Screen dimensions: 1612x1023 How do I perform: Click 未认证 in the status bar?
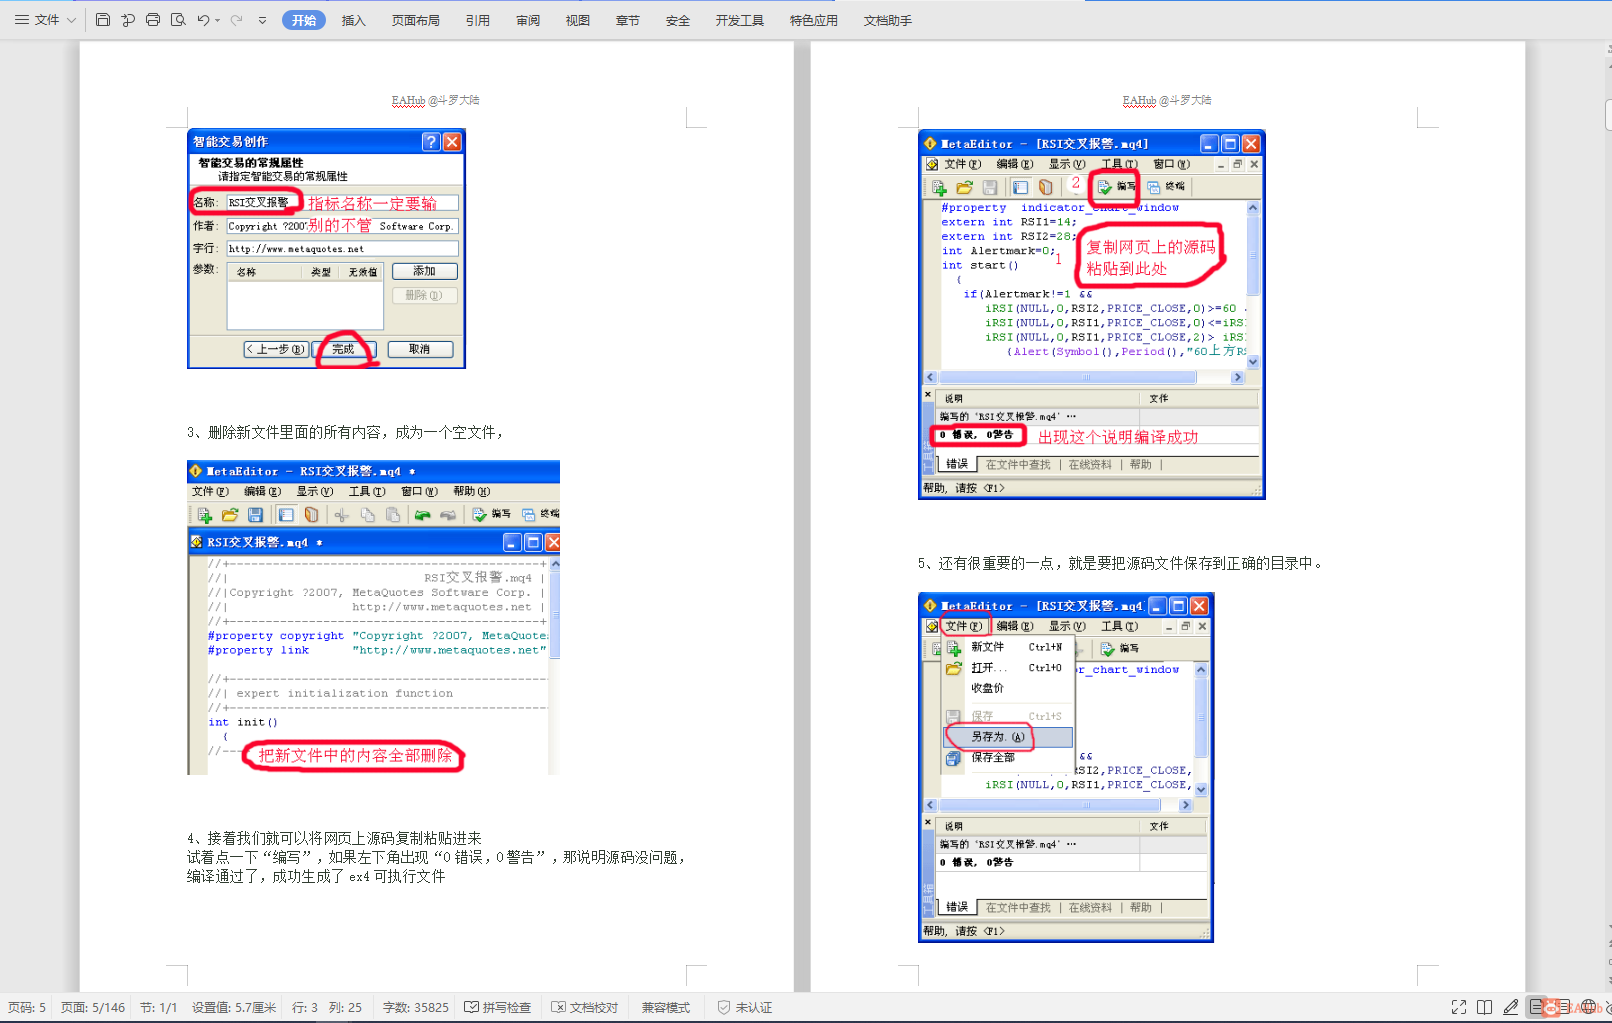(x=746, y=1007)
